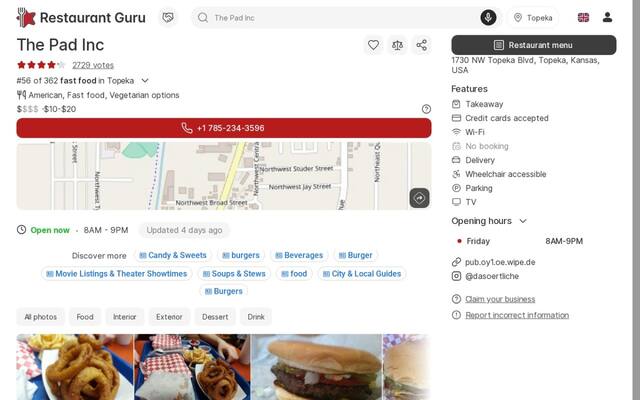
Task: Open lowercase burgers tag
Action: [241, 256]
